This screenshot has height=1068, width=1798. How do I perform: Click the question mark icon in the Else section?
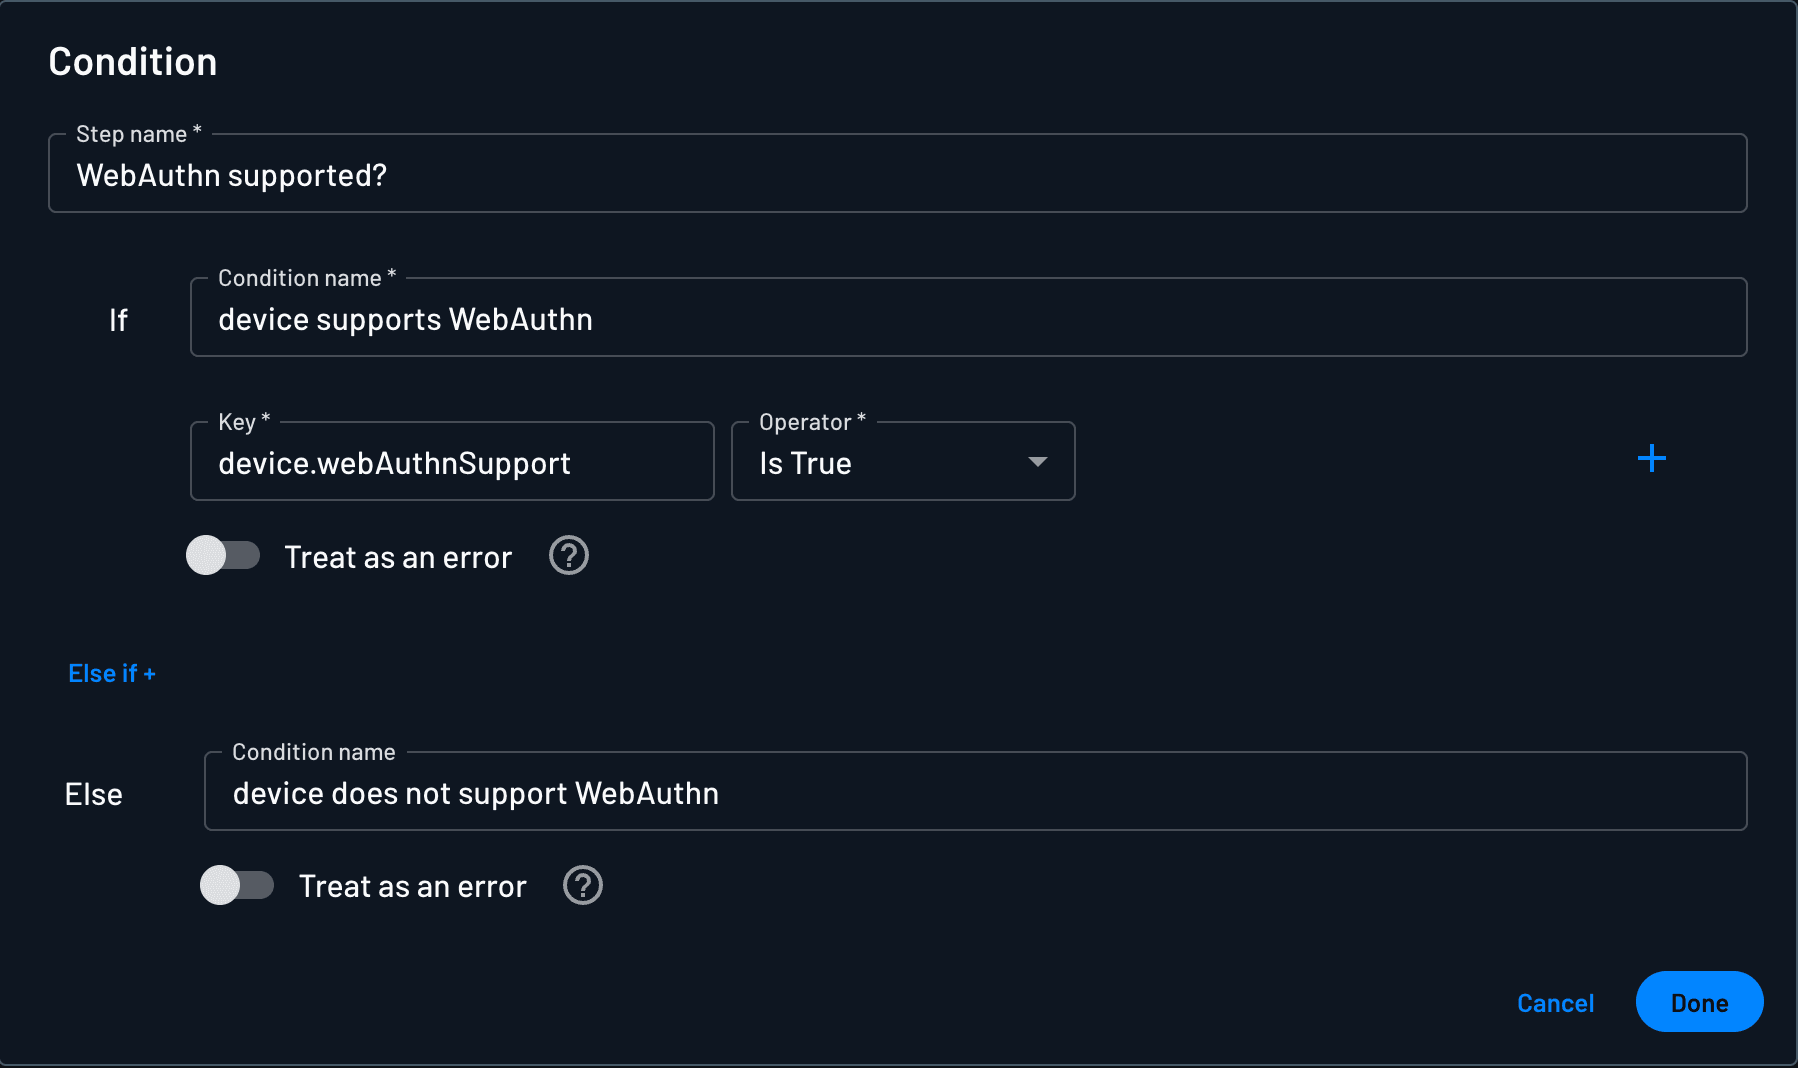click(582, 885)
